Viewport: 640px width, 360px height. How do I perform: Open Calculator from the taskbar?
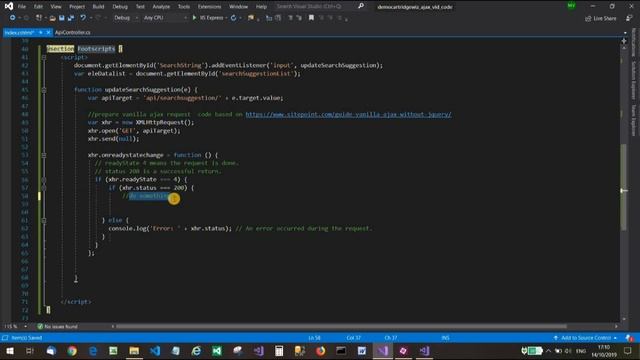pos(279,351)
